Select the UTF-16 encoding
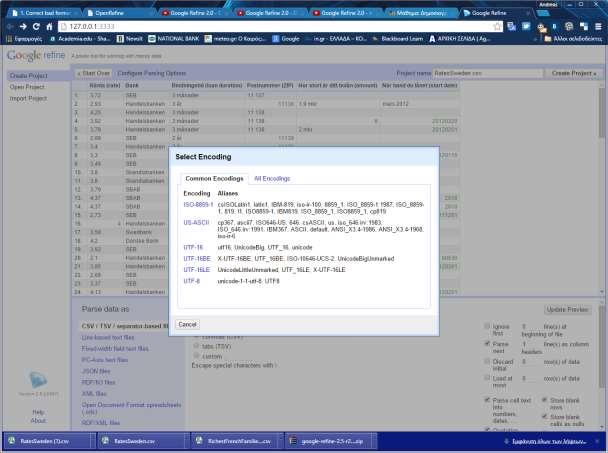The width and height of the screenshot is (608, 453). 193,247
